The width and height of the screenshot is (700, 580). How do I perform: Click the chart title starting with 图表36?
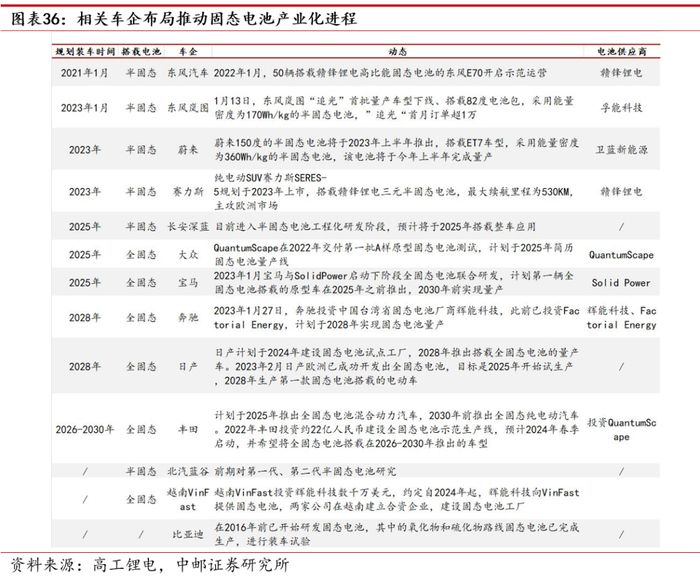[183, 19]
